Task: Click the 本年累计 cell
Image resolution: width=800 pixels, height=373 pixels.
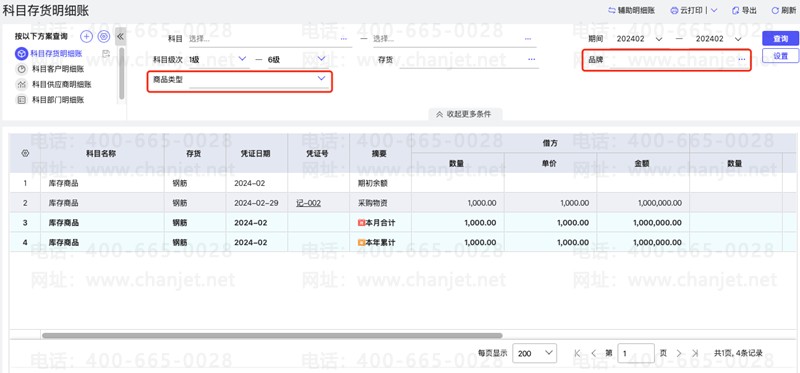Action: pyautogui.click(x=381, y=242)
